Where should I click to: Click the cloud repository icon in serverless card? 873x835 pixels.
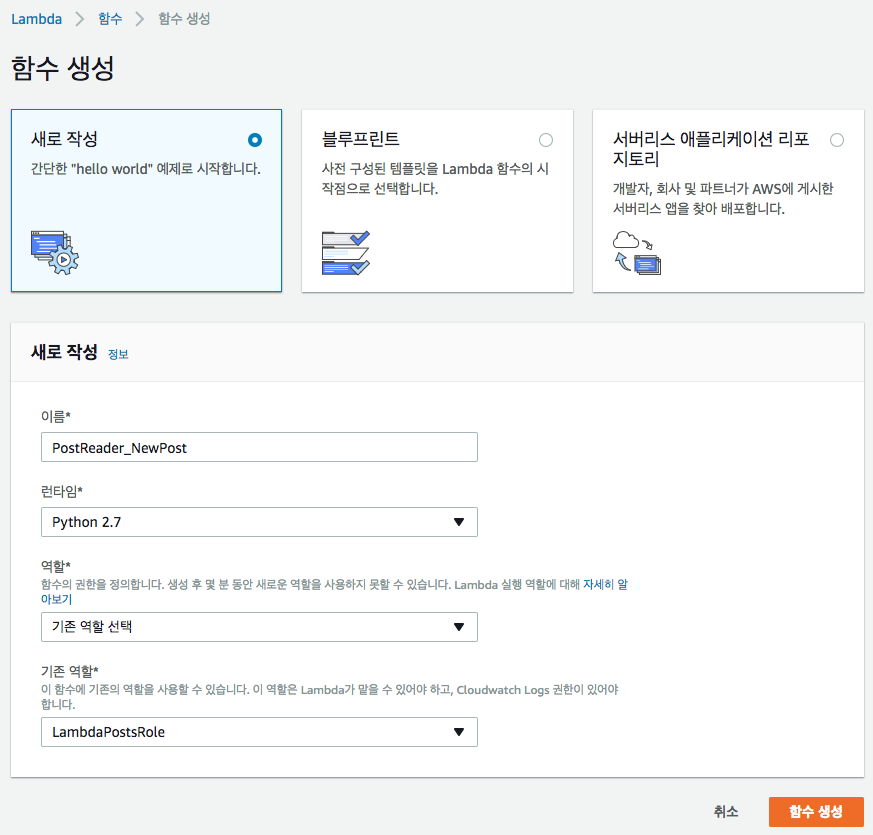(637, 253)
